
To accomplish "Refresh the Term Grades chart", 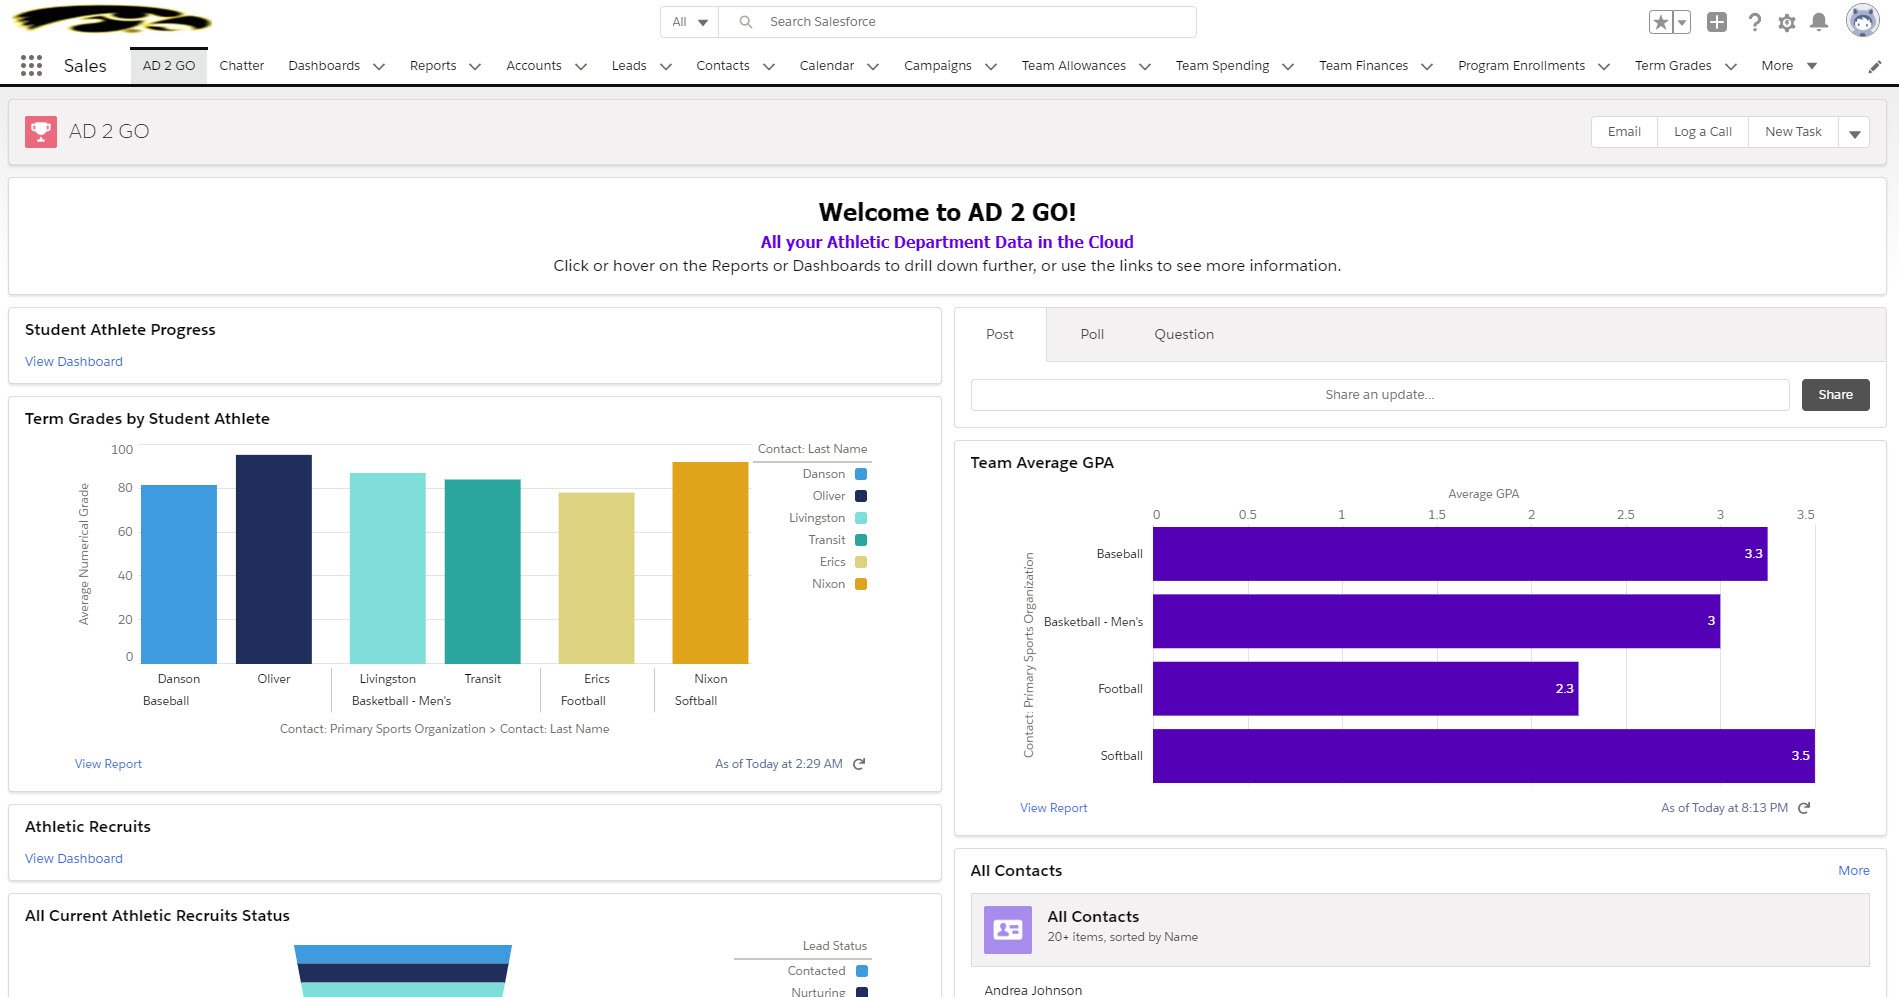I will pyautogui.click(x=859, y=764).
